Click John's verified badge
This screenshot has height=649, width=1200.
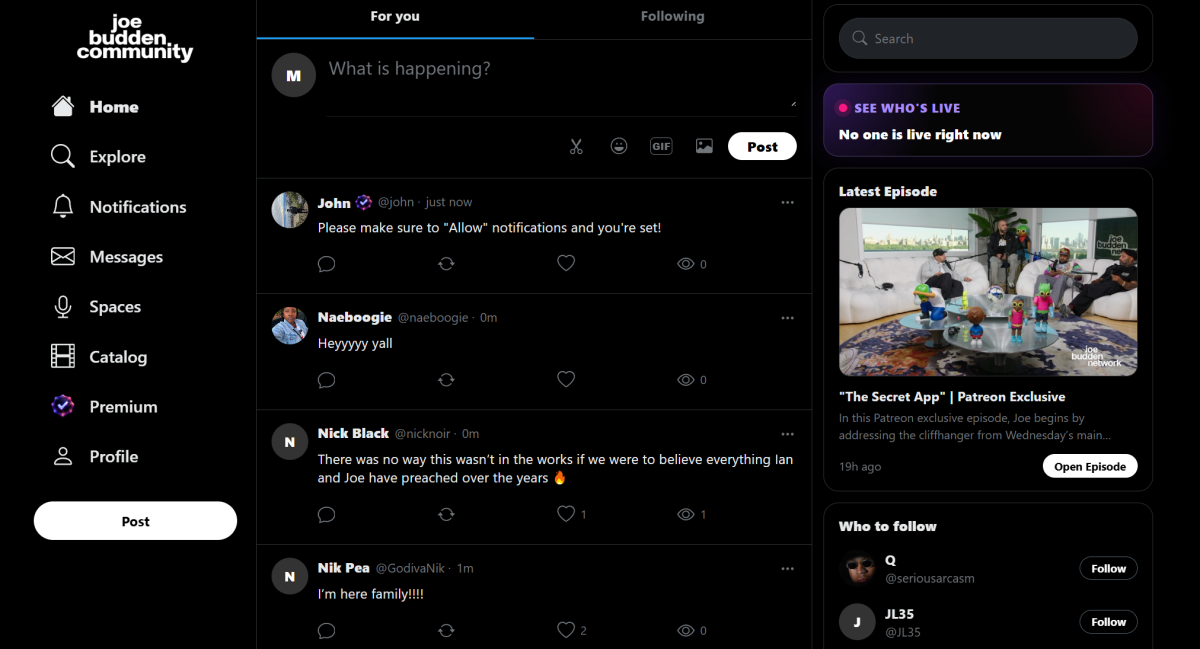pos(363,202)
